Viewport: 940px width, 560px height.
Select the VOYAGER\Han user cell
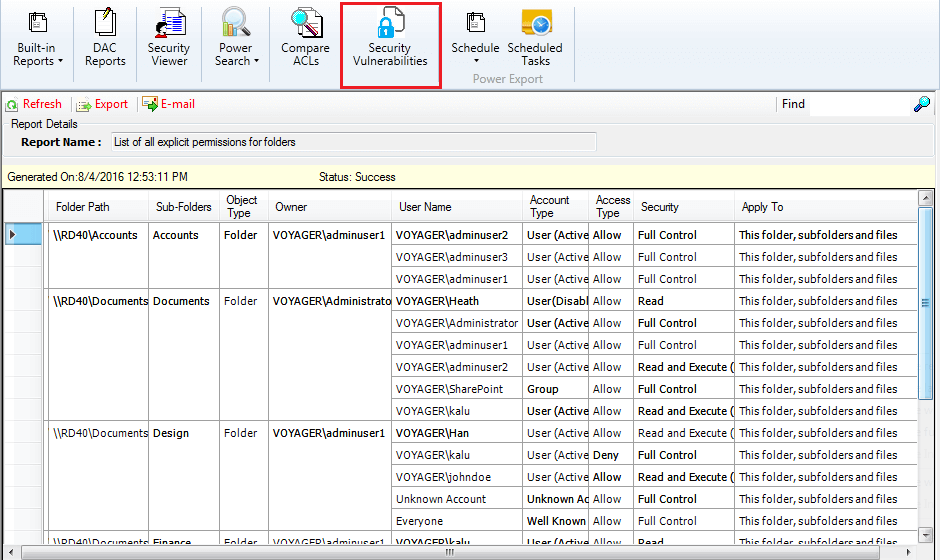[x=457, y=433]
